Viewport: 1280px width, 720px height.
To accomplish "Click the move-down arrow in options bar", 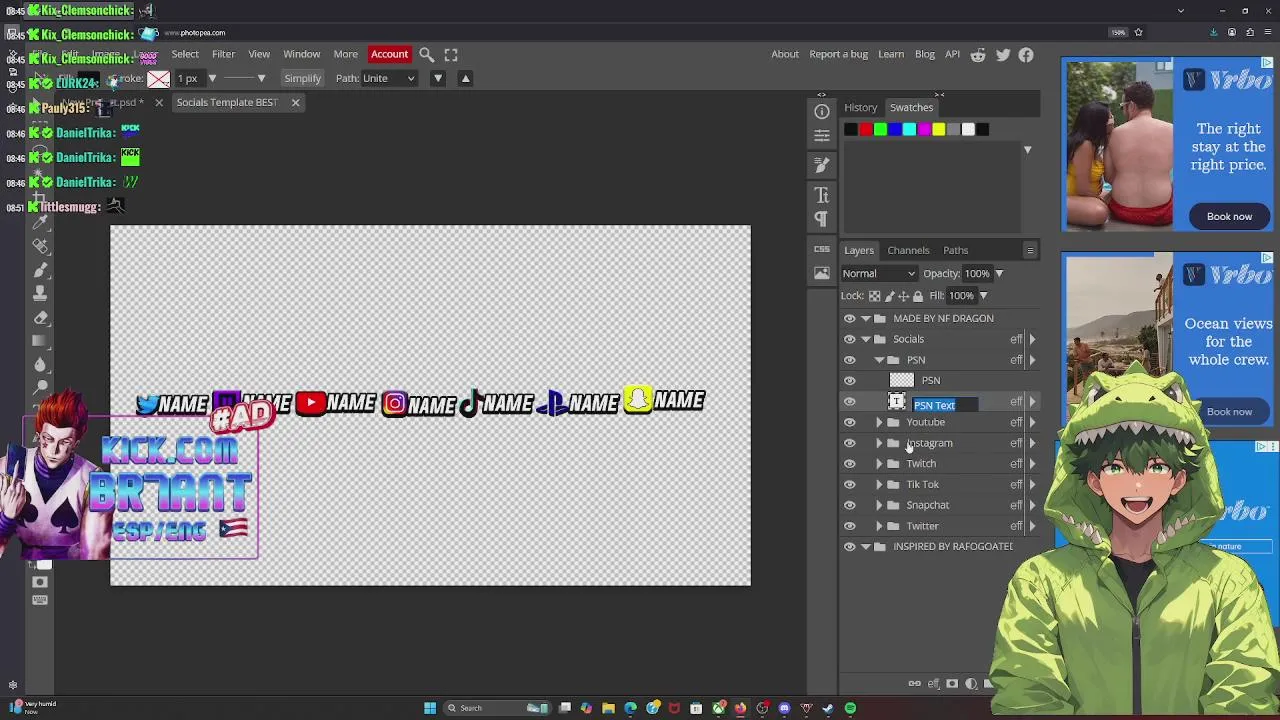I will tap(437, 78).
